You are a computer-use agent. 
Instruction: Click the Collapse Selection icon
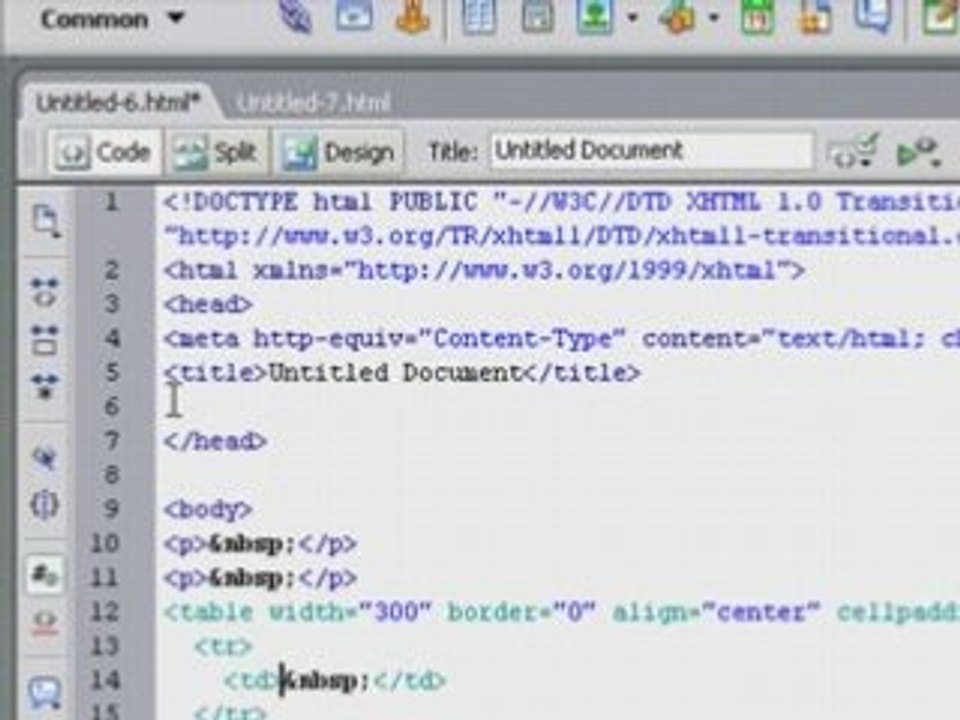pos(44,339)
